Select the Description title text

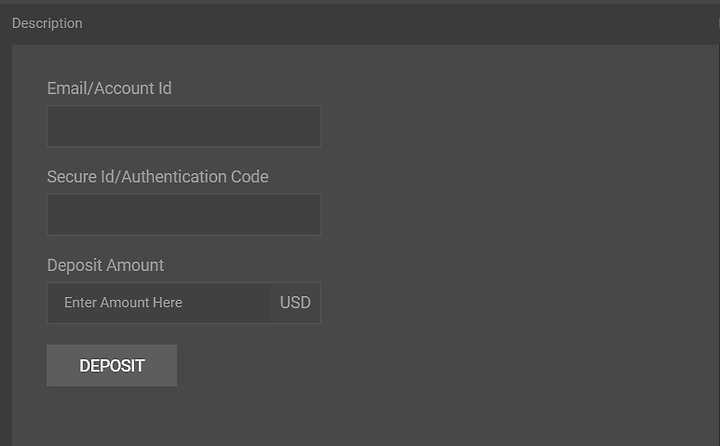47,23
